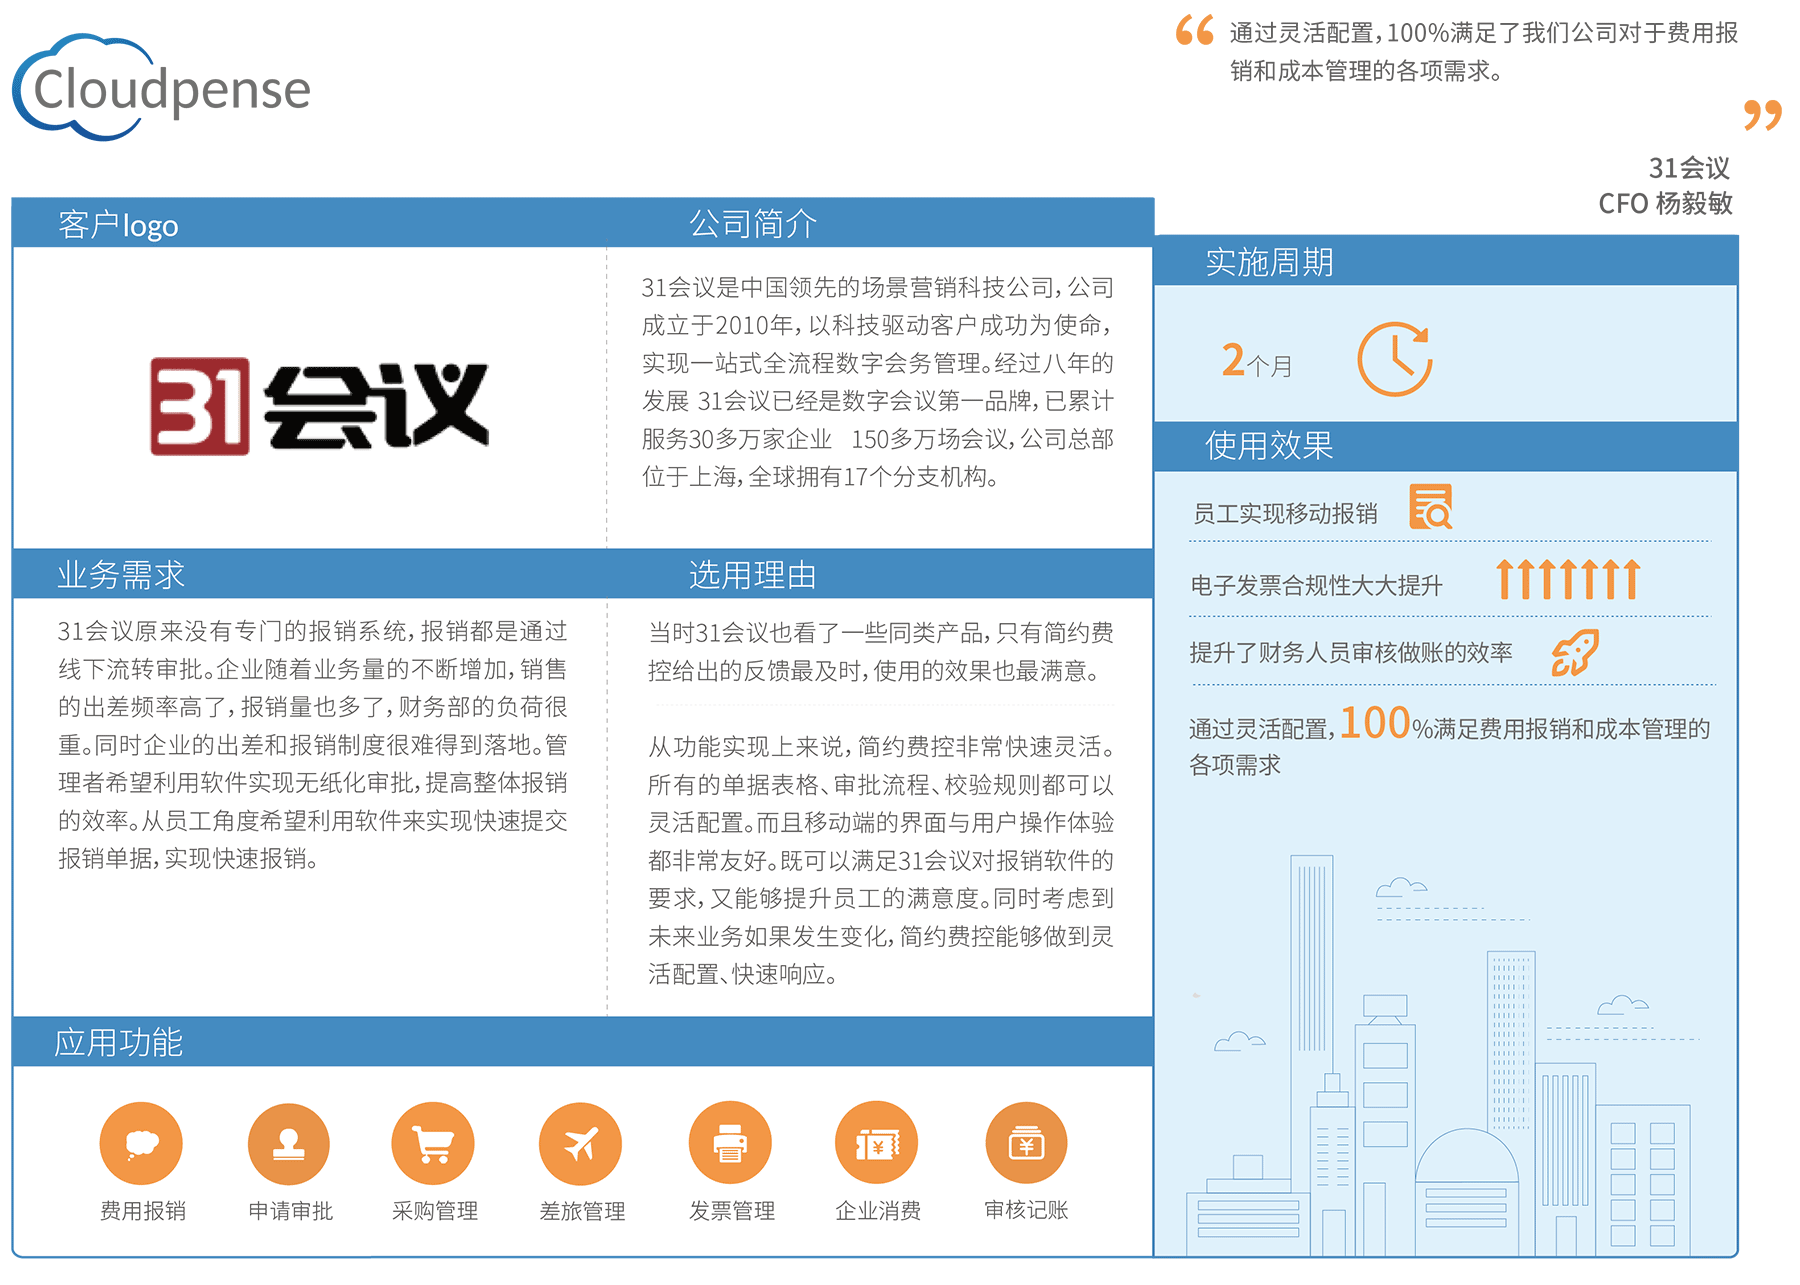Image resolution: width=1800 pixels, height=1285 pixels.
Task: Click the 客户logo section header
Action: [118, 225]
